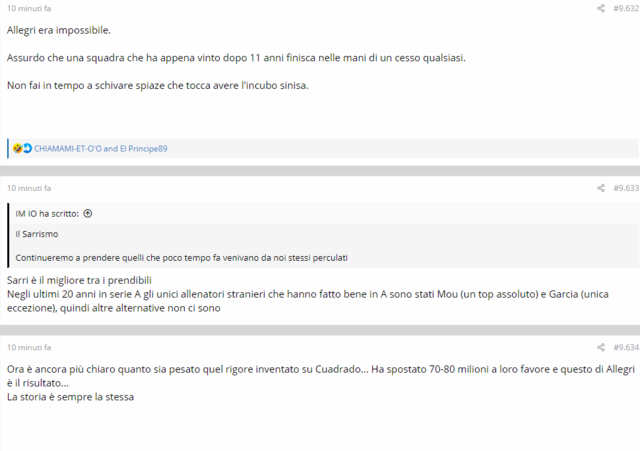Click the quoted line starting "Continueremo a prendere"
This screenshot has height=451, width=640.
coord(182,258)
